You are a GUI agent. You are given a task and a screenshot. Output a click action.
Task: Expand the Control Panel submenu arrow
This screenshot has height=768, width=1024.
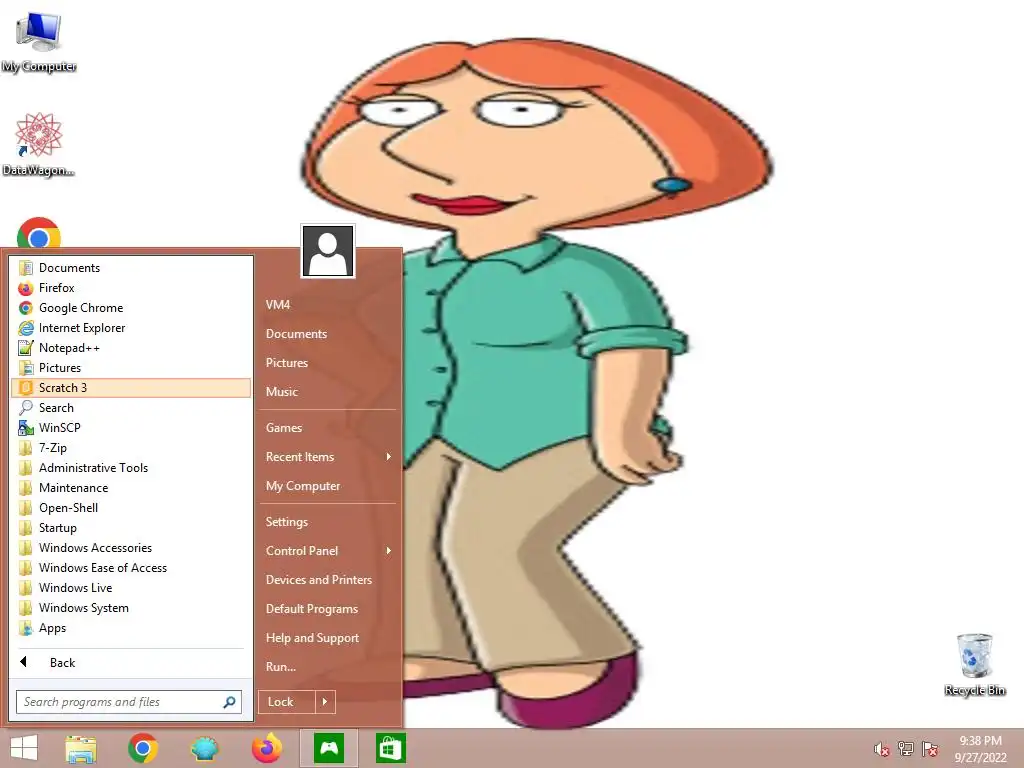point(389,551)
